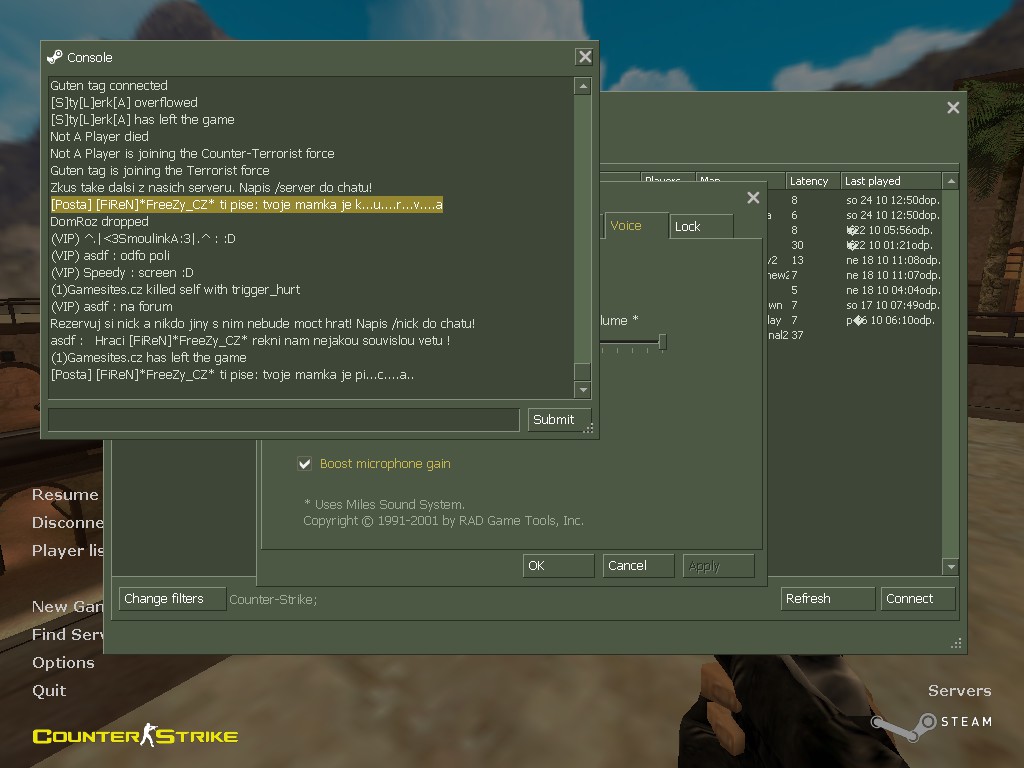The width and height of the screenshot is (1024, 768).
Task: Click console line 'DomRoz dropped'
Action: pyautogui.click(x=99, y=221)
